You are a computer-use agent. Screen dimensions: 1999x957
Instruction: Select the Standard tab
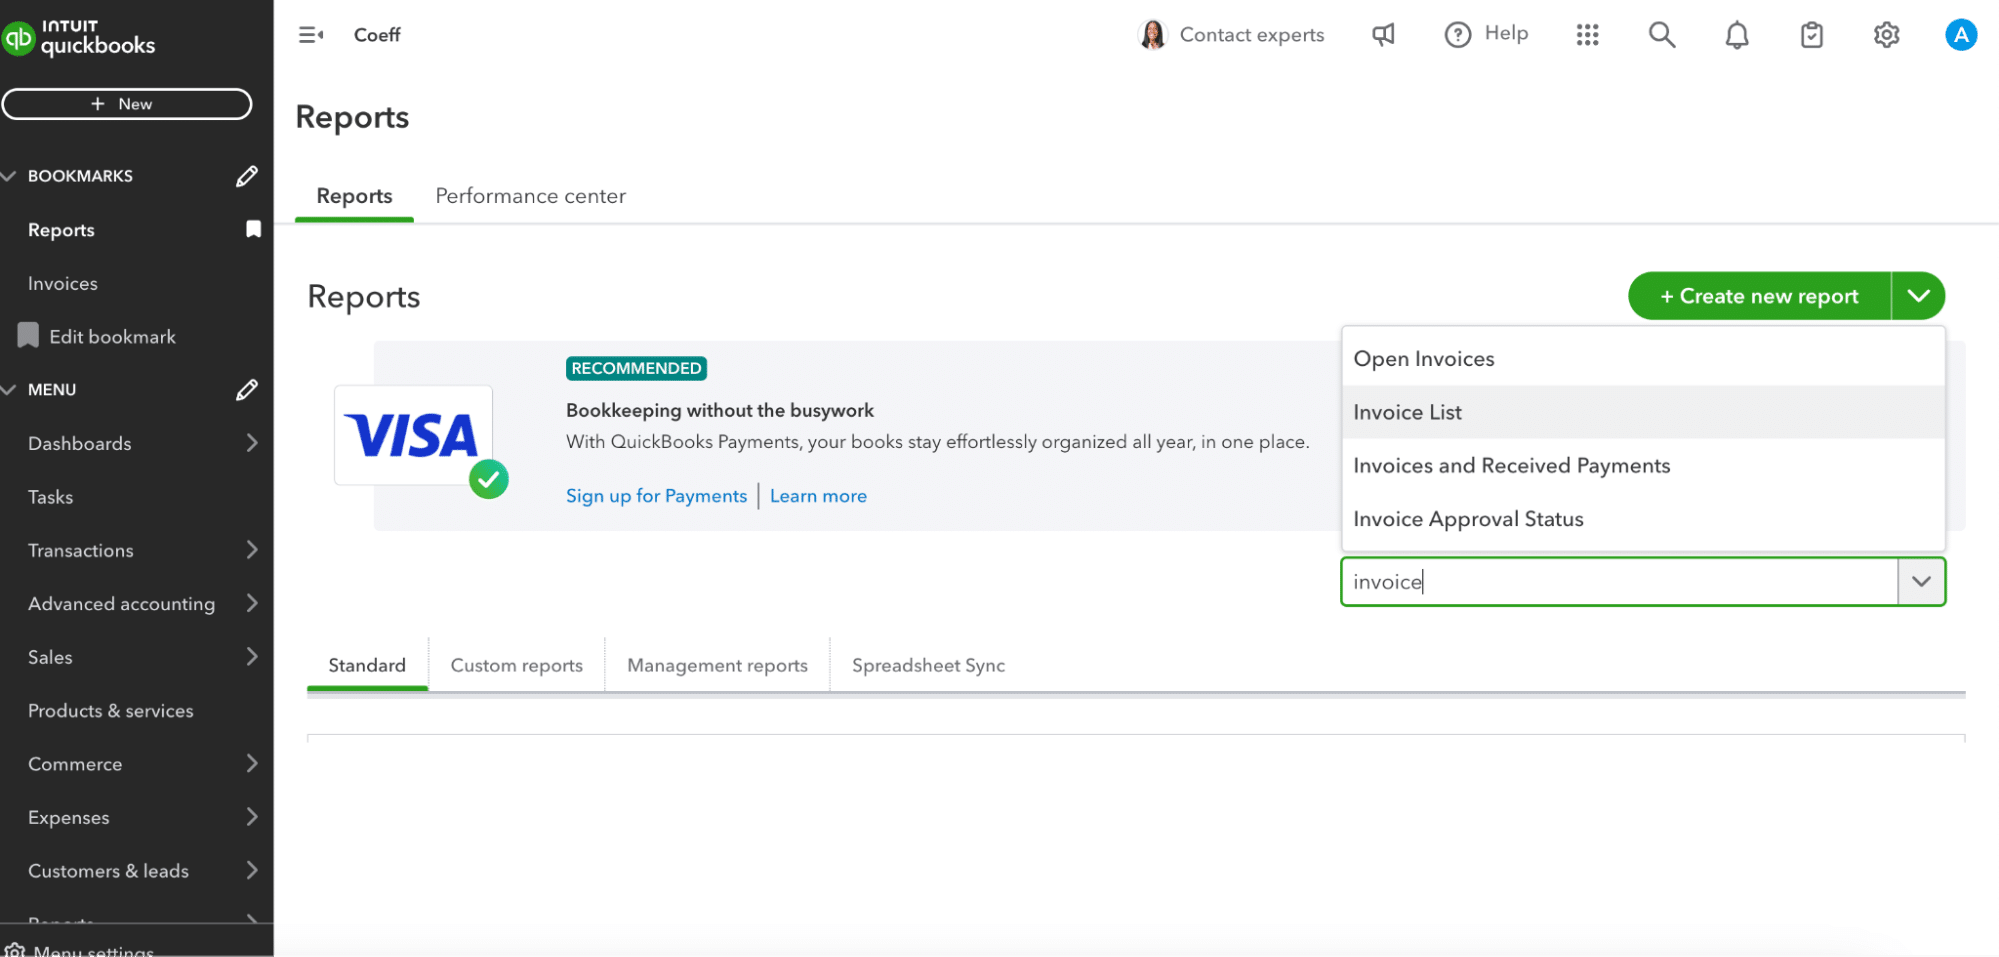pyautogui.click(x=367, y=665)
